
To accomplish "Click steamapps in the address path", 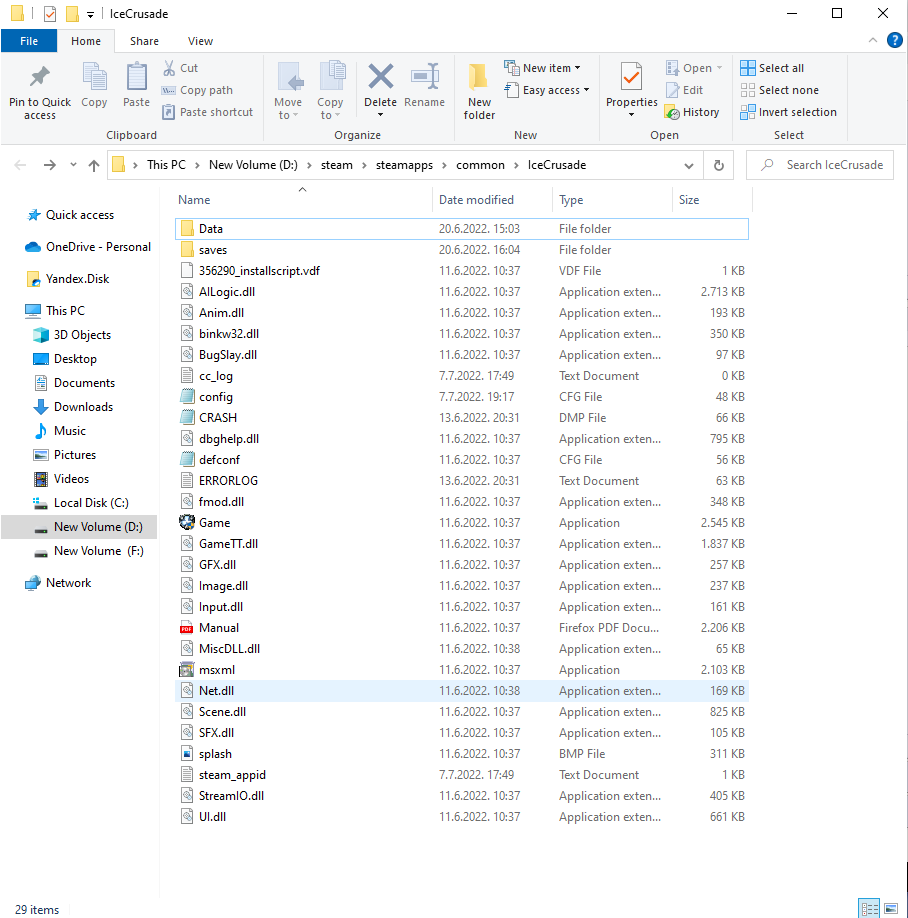I will [x=404, y=165].
